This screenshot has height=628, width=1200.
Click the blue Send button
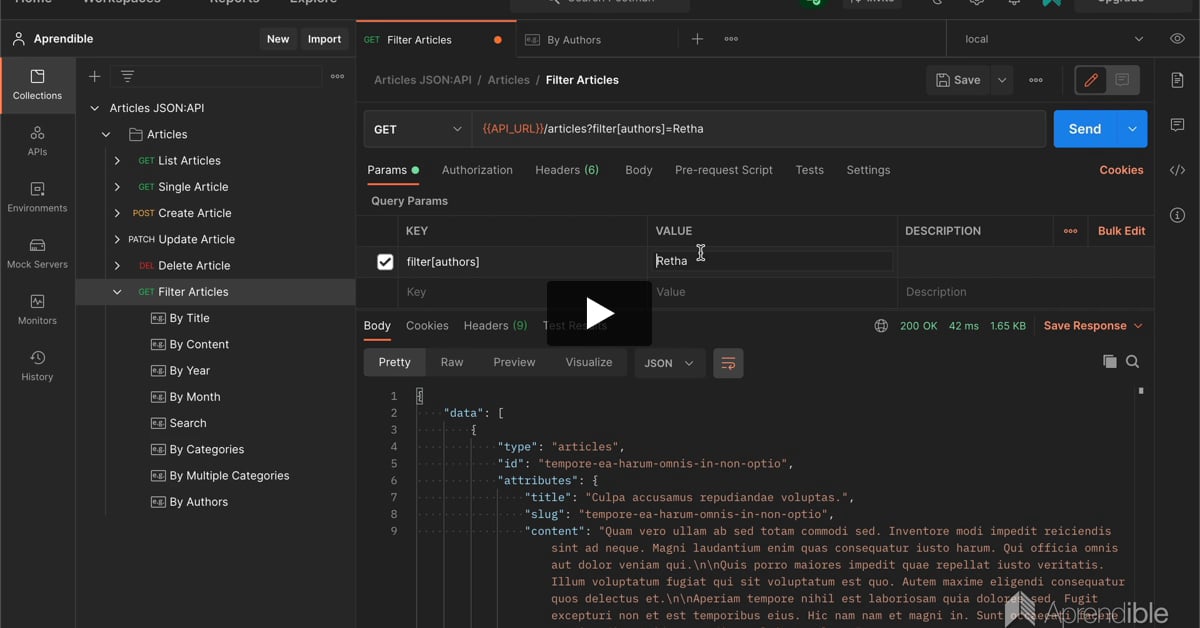point(1084,129)
